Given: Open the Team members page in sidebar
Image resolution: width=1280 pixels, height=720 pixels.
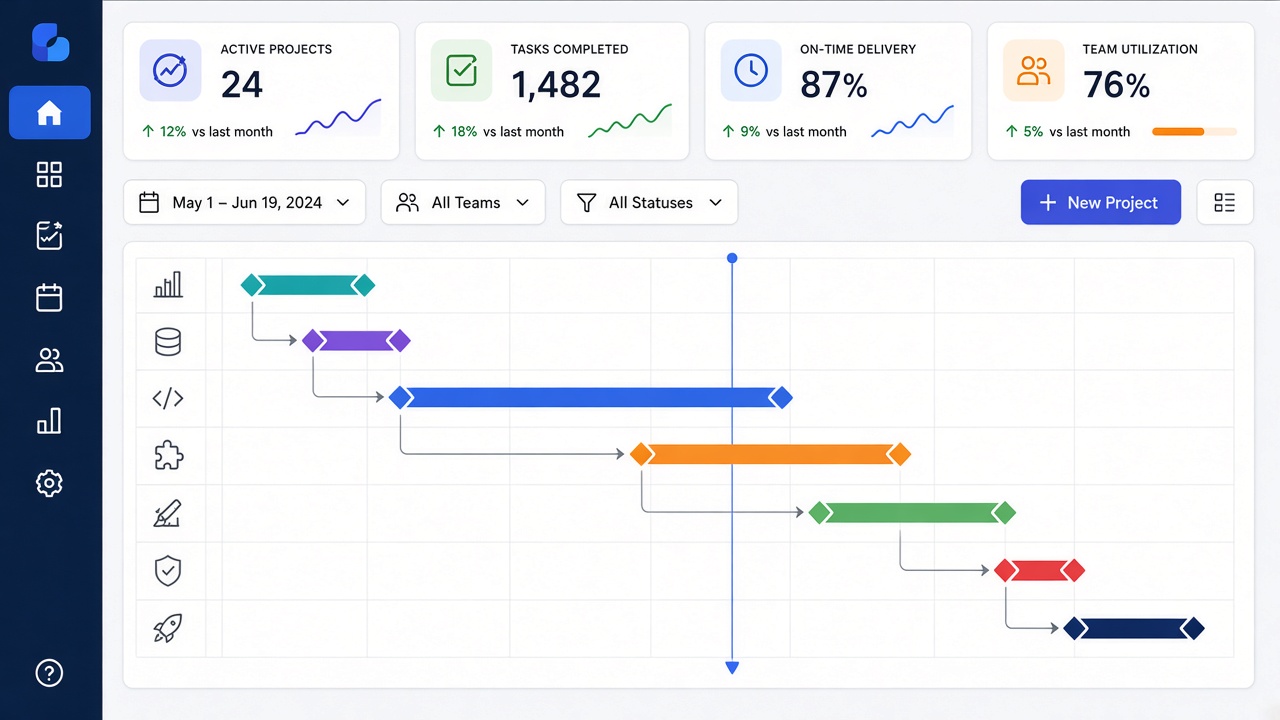Looking at the screenshot, I should tap(49, 360).
